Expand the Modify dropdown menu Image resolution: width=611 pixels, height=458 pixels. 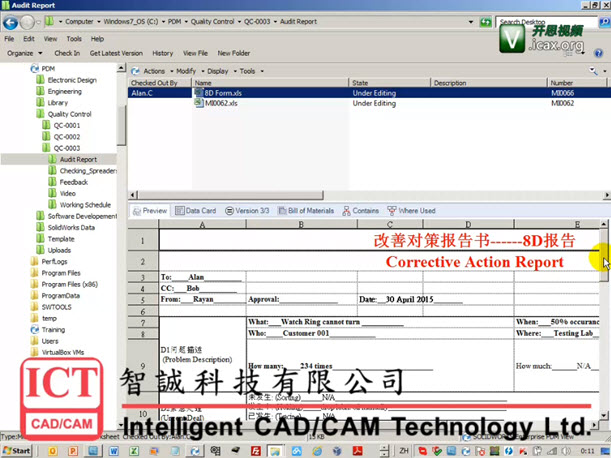[x=187, y=71]
